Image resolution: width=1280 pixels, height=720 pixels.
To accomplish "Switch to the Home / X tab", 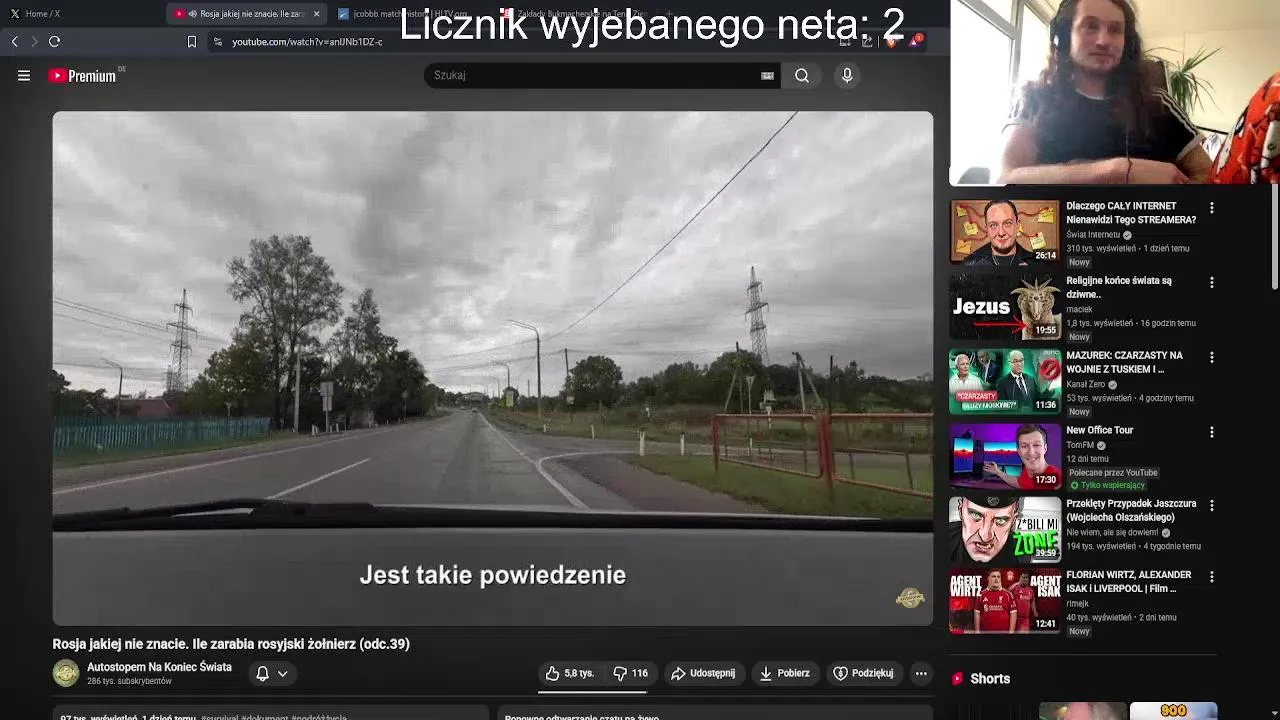I will pos(42,14).
